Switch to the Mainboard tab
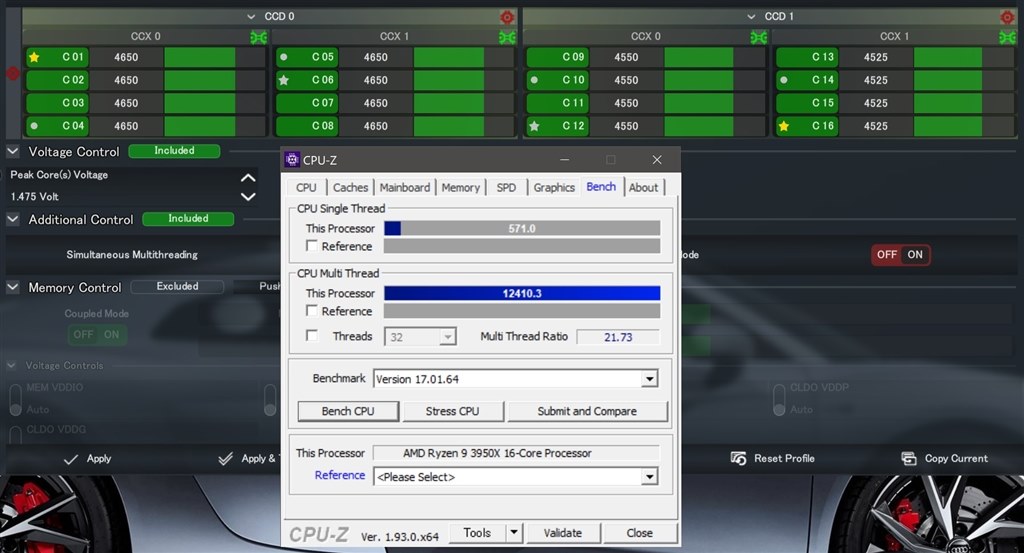 pyautogui.click(x=405, y=188)
